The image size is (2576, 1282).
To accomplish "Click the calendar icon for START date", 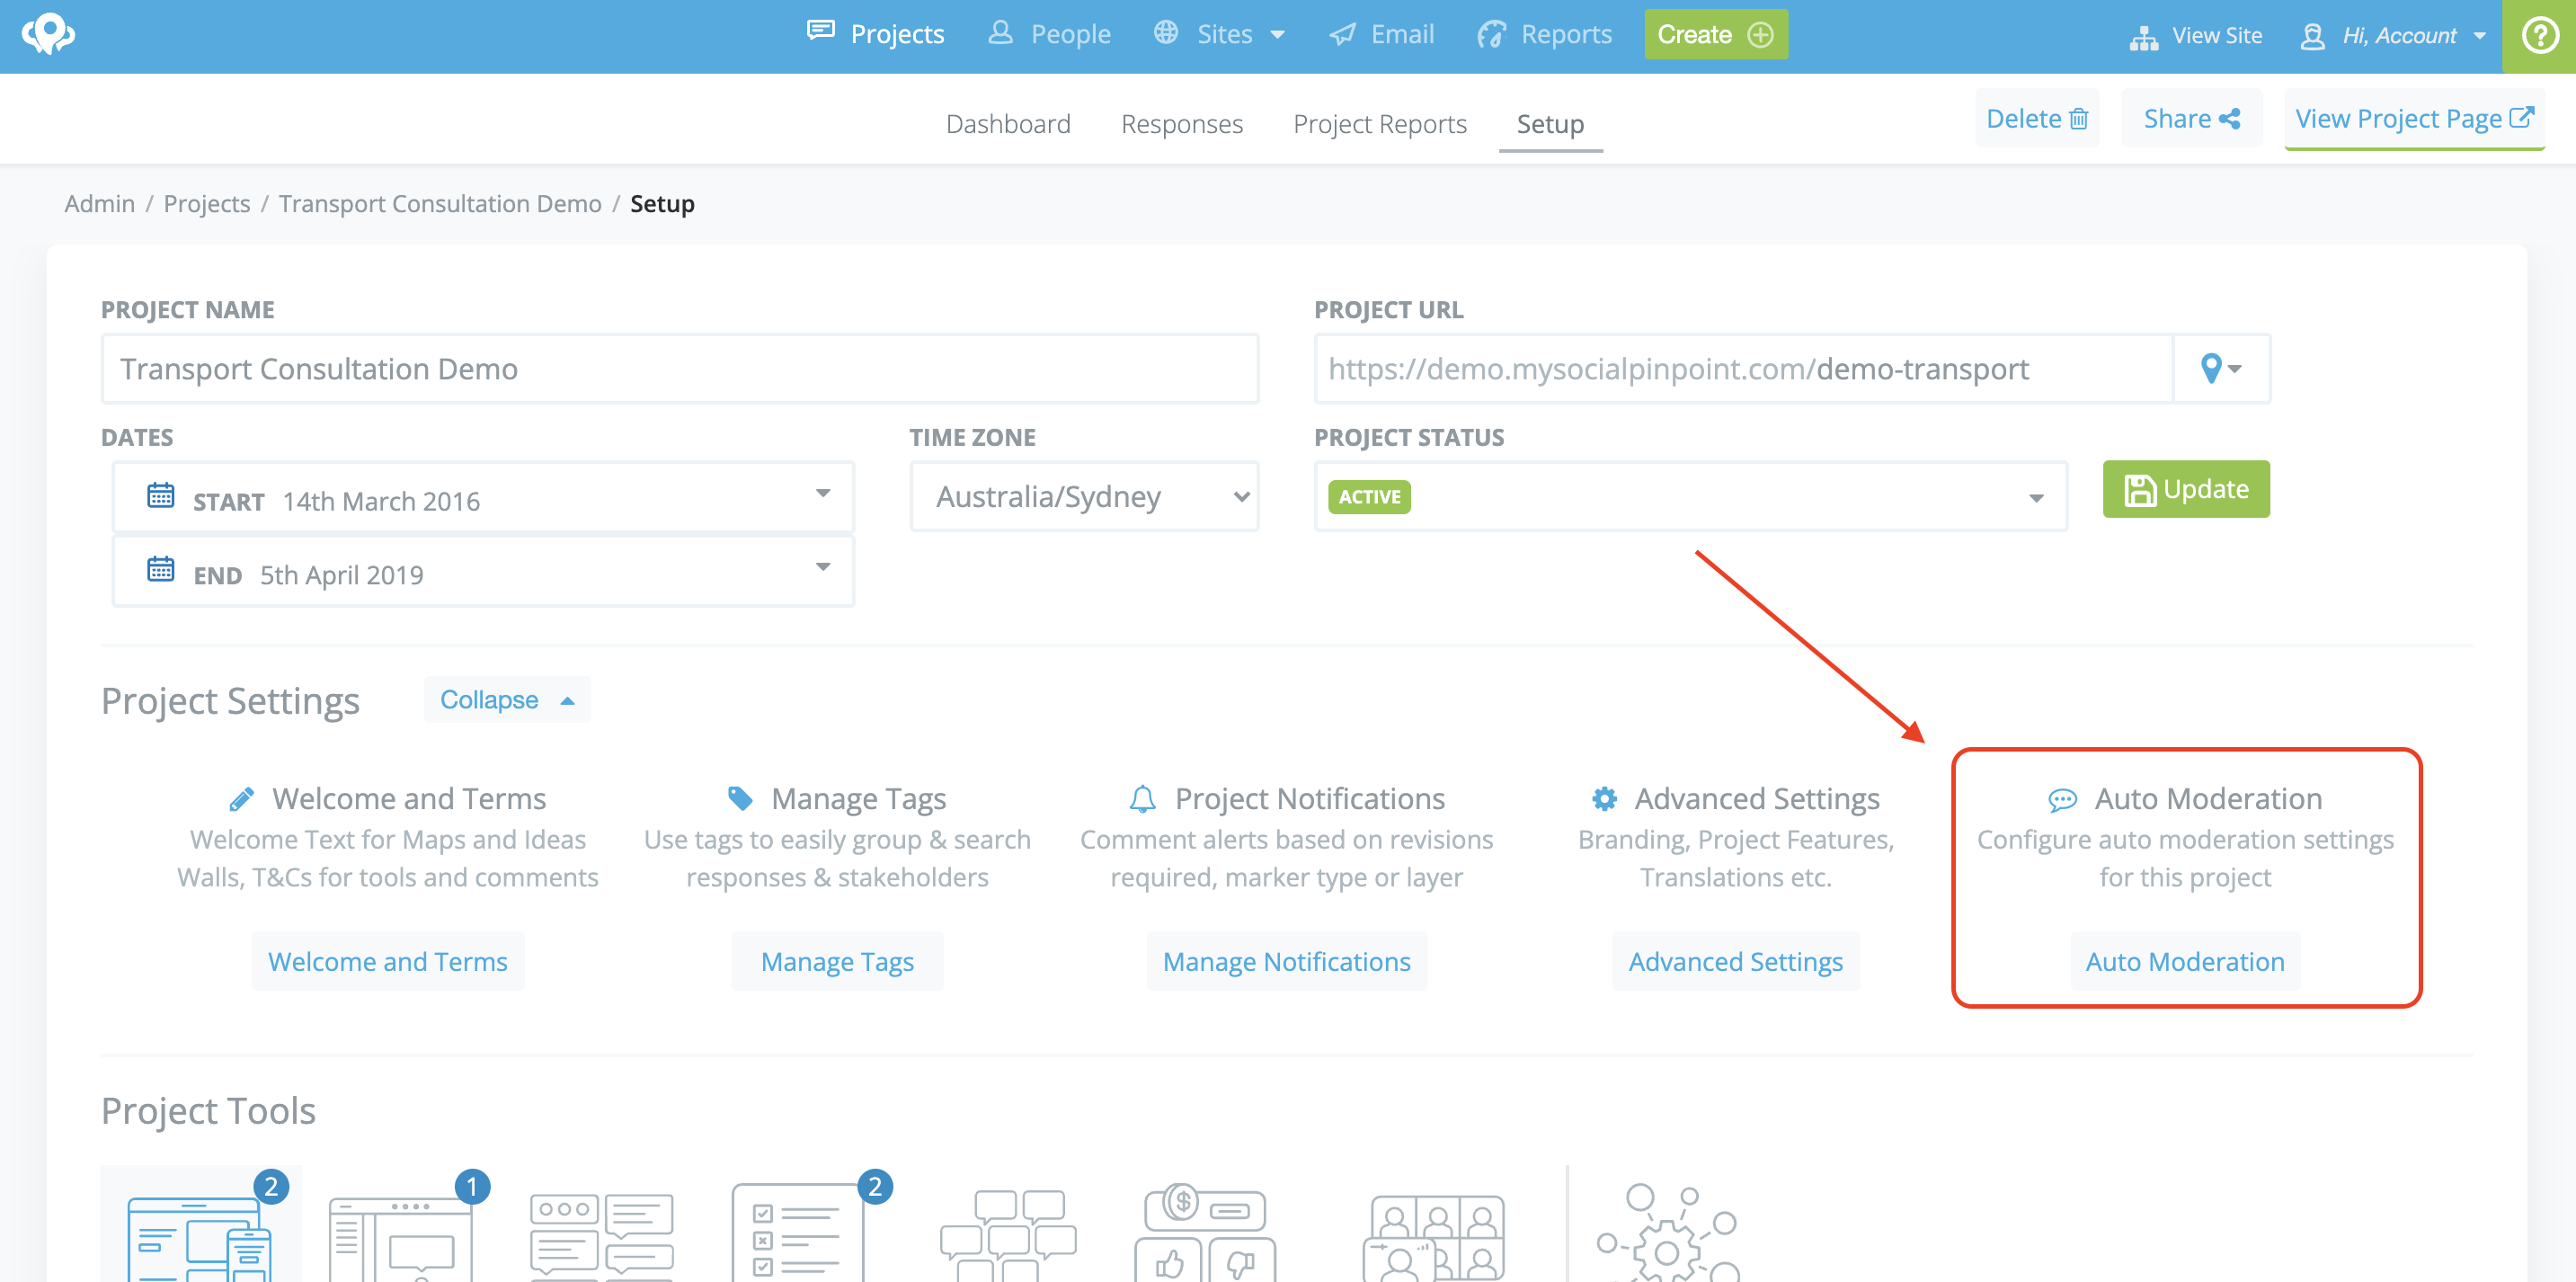I will click(x=160, y=496).
